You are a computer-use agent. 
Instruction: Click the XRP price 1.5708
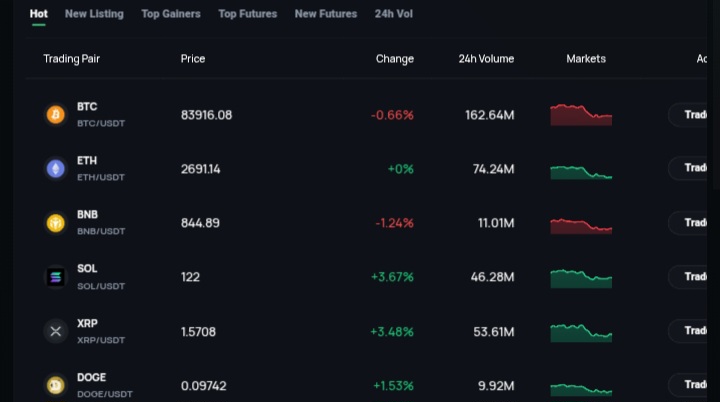point(198,332)
